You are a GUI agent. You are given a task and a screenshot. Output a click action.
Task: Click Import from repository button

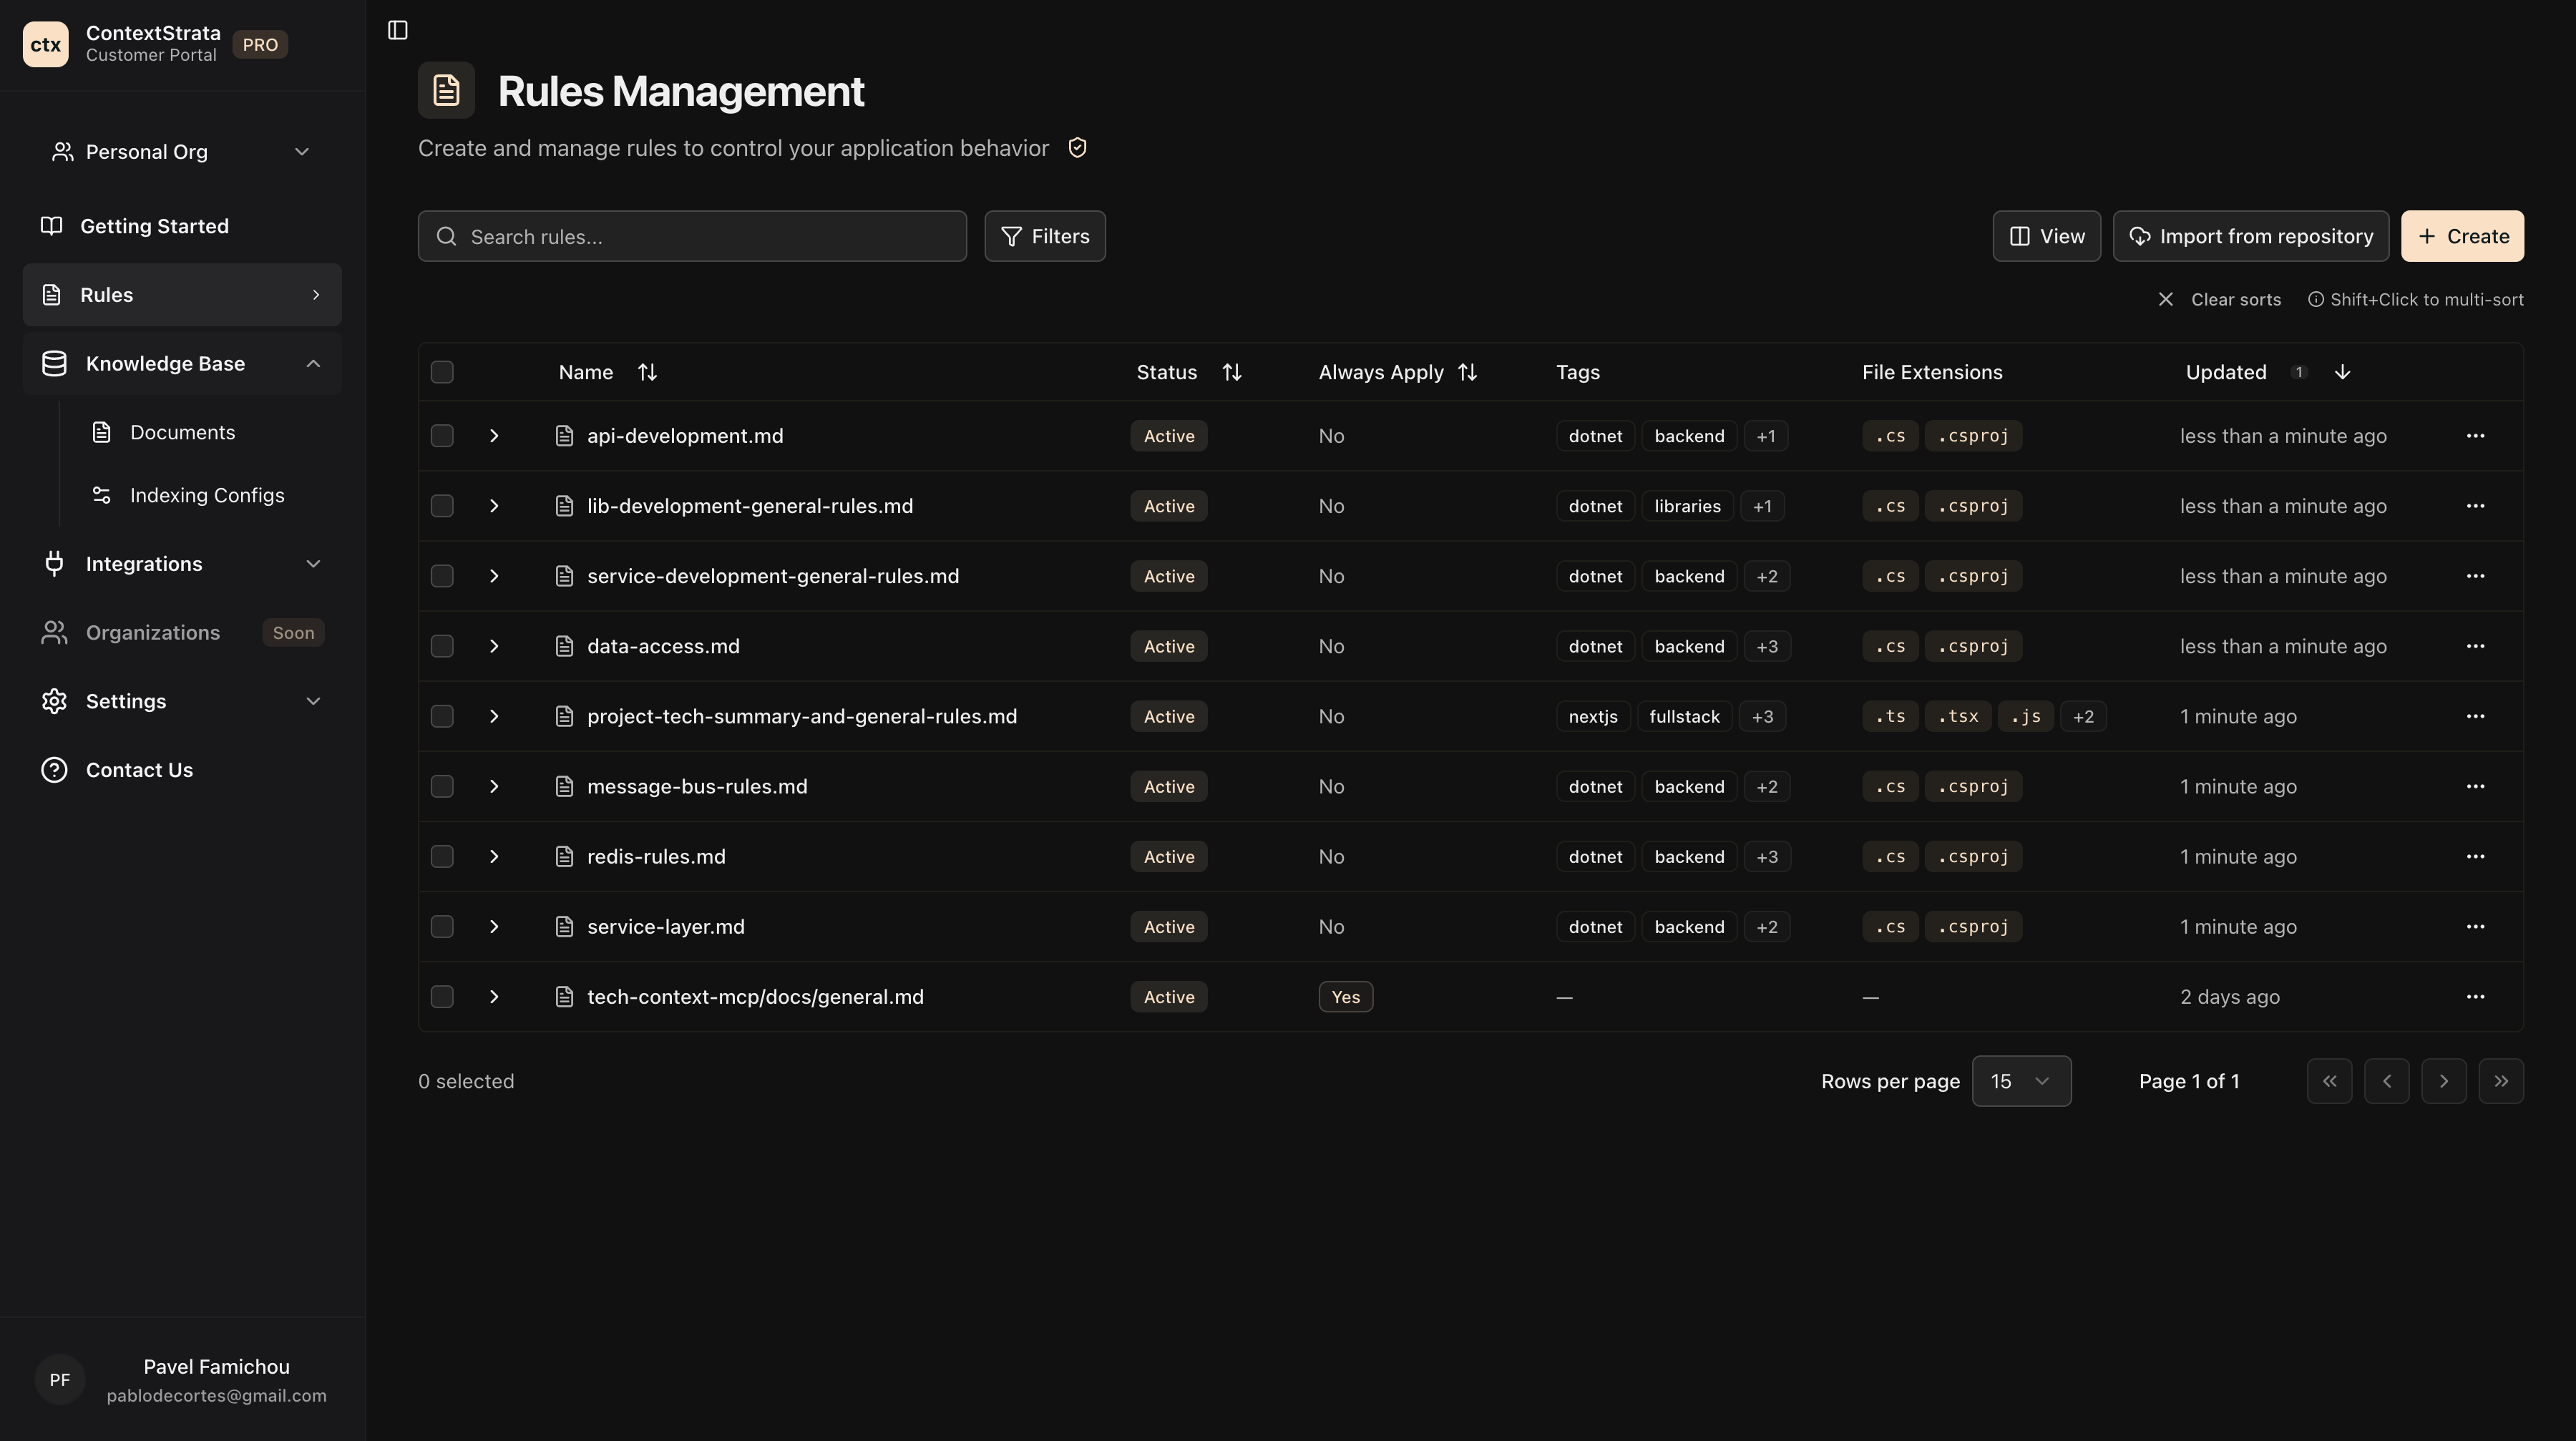[x=2250, y=236]
